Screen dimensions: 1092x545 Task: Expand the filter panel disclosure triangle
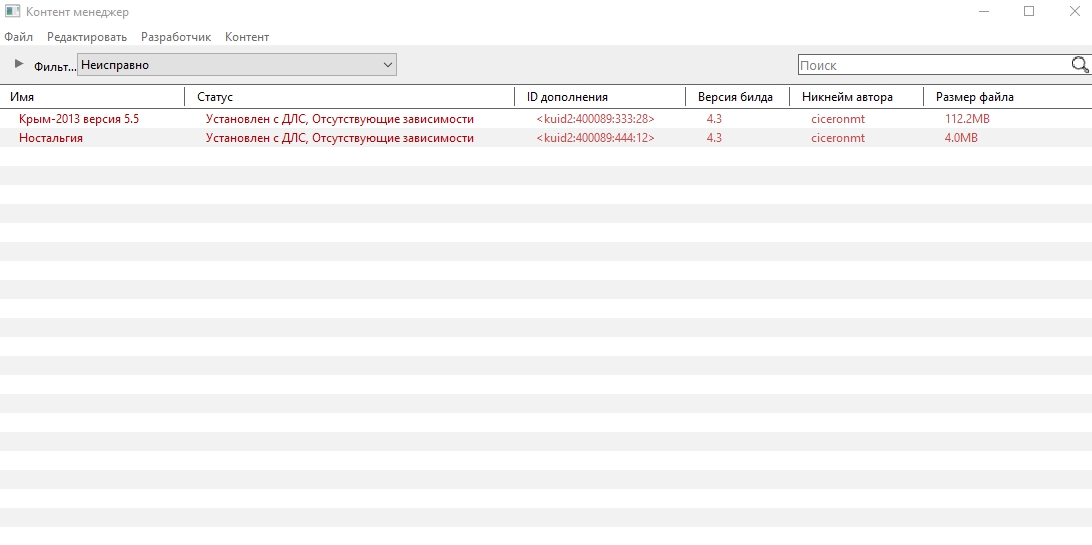coord(18,64)
